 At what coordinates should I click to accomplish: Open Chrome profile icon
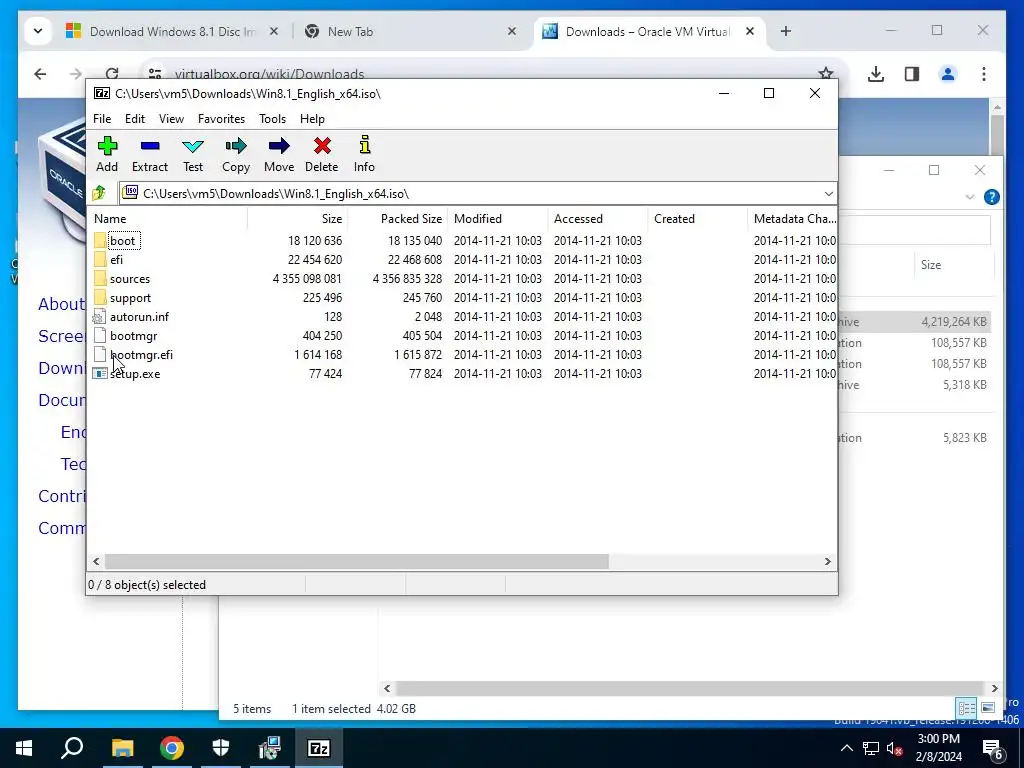tap(948, 74)
